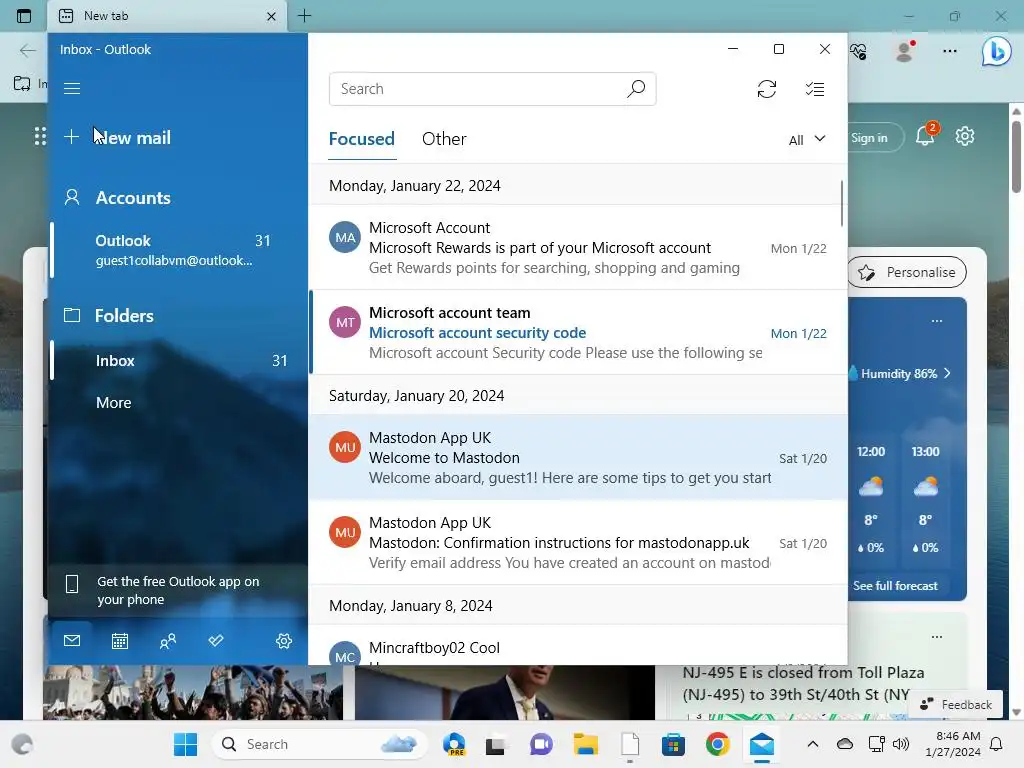Open Edge Settings and more ellipsis
This screenshot has height=768, width=1024.
(950, 50)
